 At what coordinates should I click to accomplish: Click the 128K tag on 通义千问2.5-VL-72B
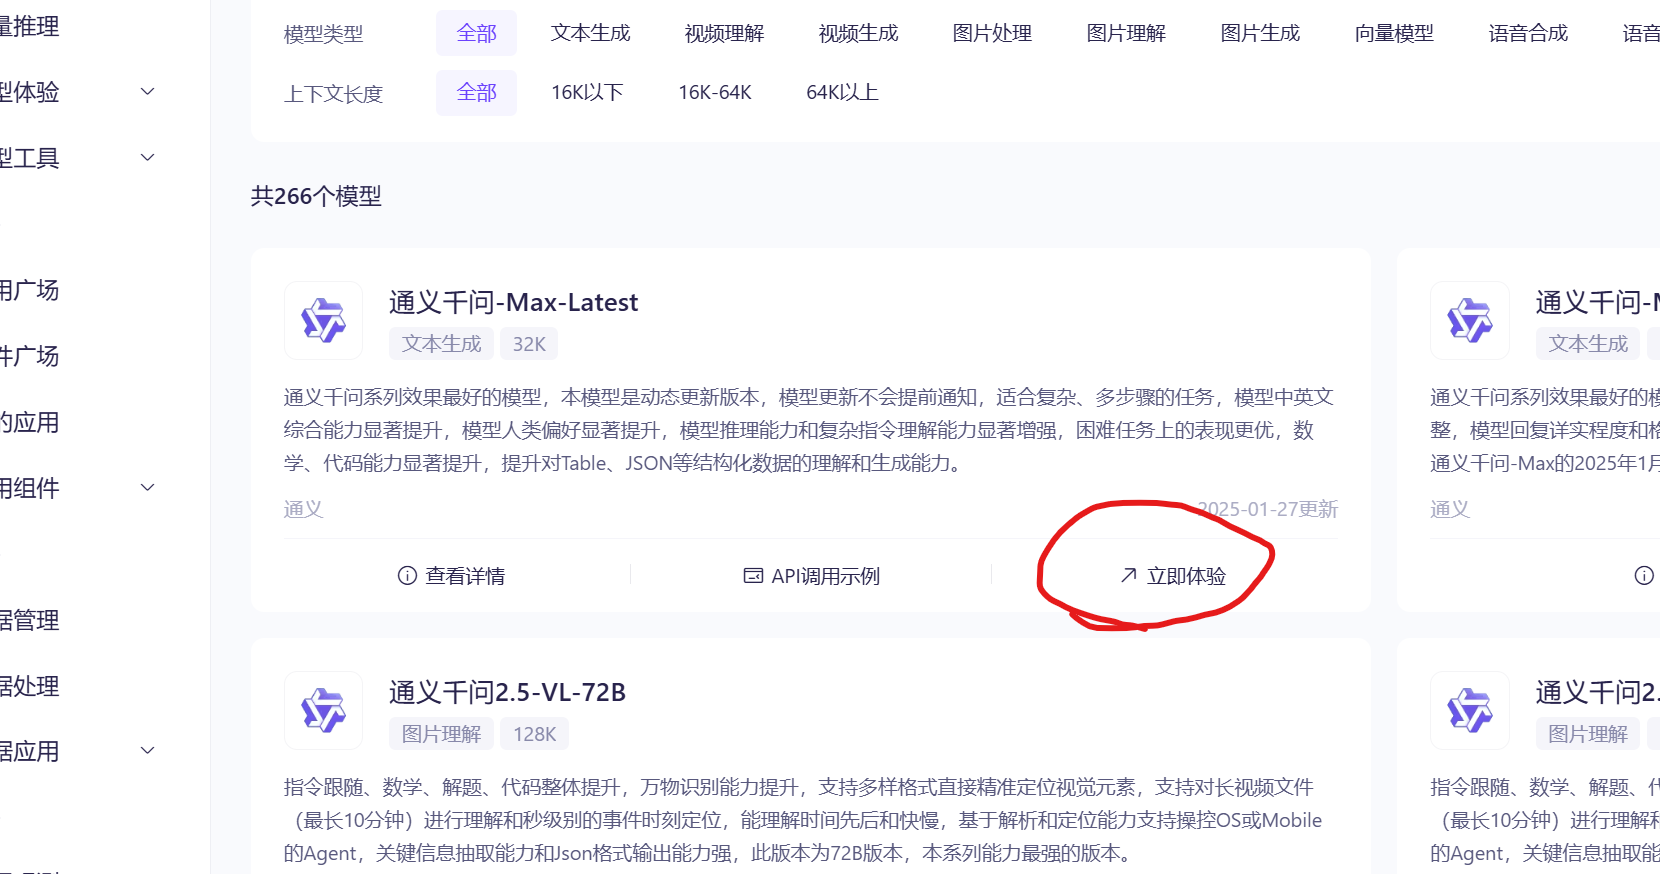click(x=534, y=733)
